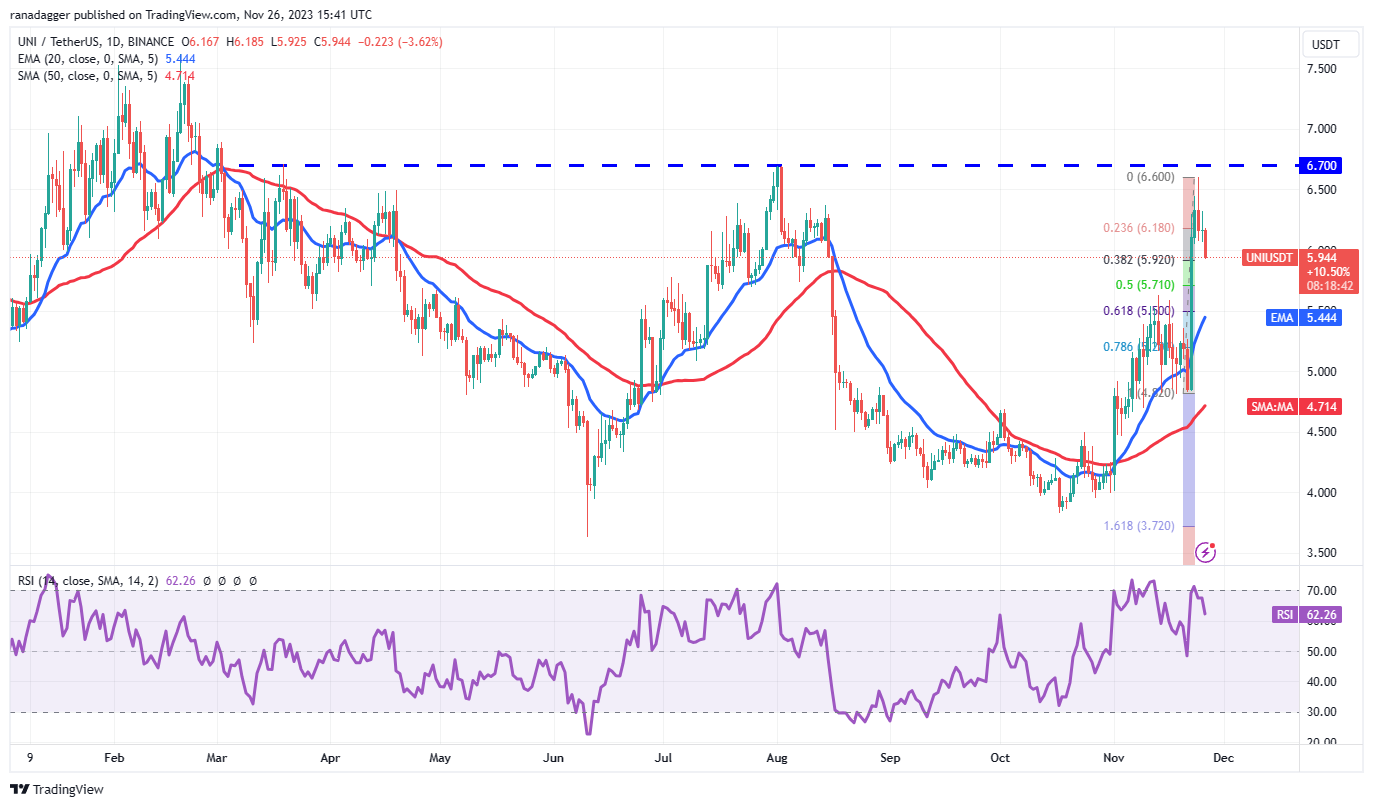The image size is (1373, 807).
Task: Click the 1.618 (3.720) Fibonacci extension label
Action: click(1140, 525)
